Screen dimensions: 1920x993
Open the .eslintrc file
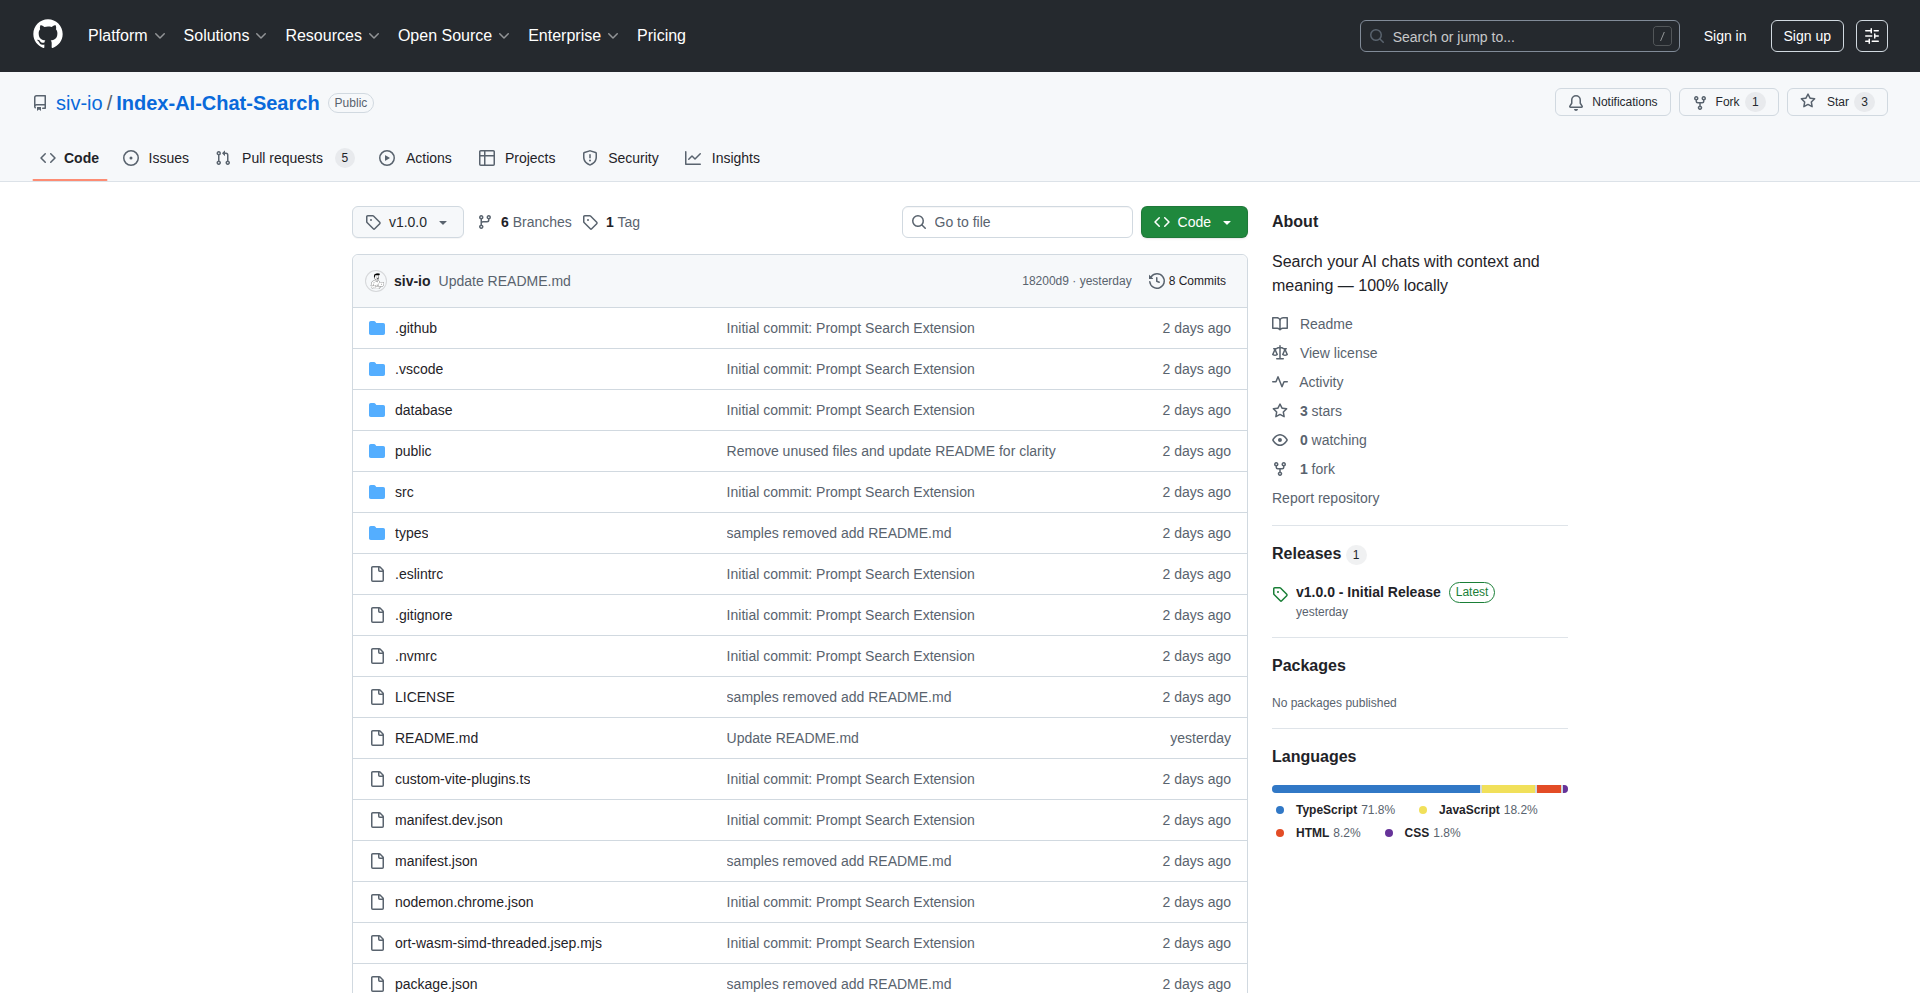[419, 574]
